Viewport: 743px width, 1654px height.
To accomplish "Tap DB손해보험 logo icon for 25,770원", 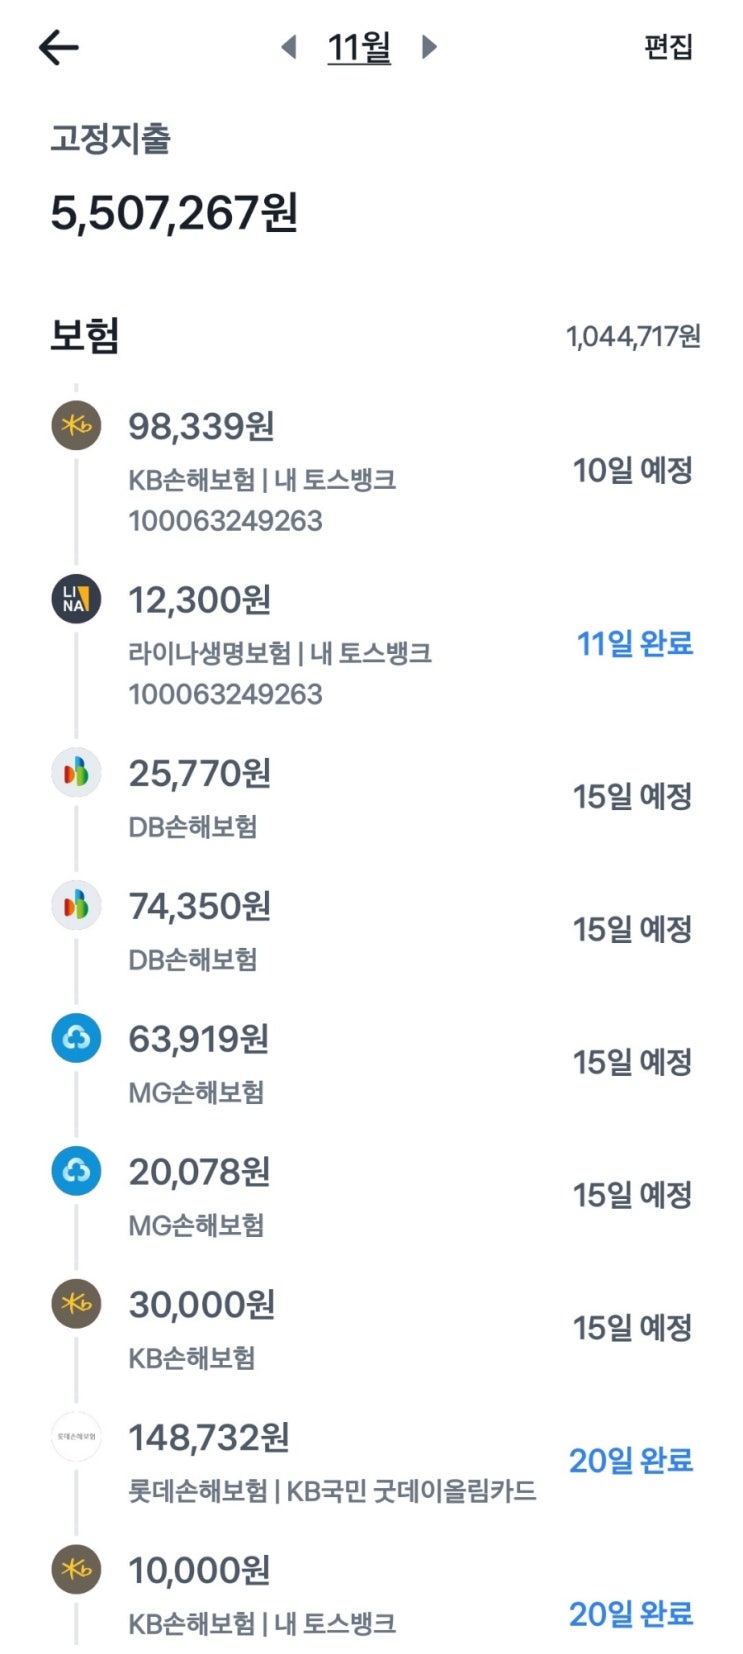I will (x=76, y=772).
